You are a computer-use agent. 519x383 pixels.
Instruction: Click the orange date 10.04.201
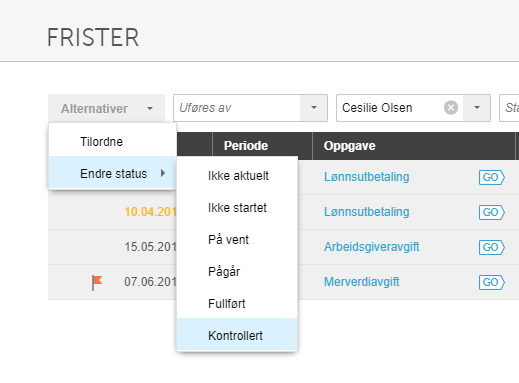click(150, 212)
